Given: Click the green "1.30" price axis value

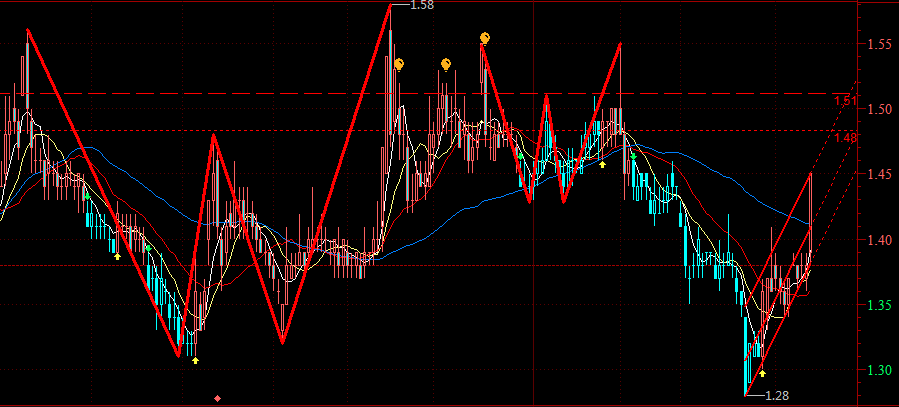Looking at the screenshot, I should pyautogui.click(x=880, y=370).
